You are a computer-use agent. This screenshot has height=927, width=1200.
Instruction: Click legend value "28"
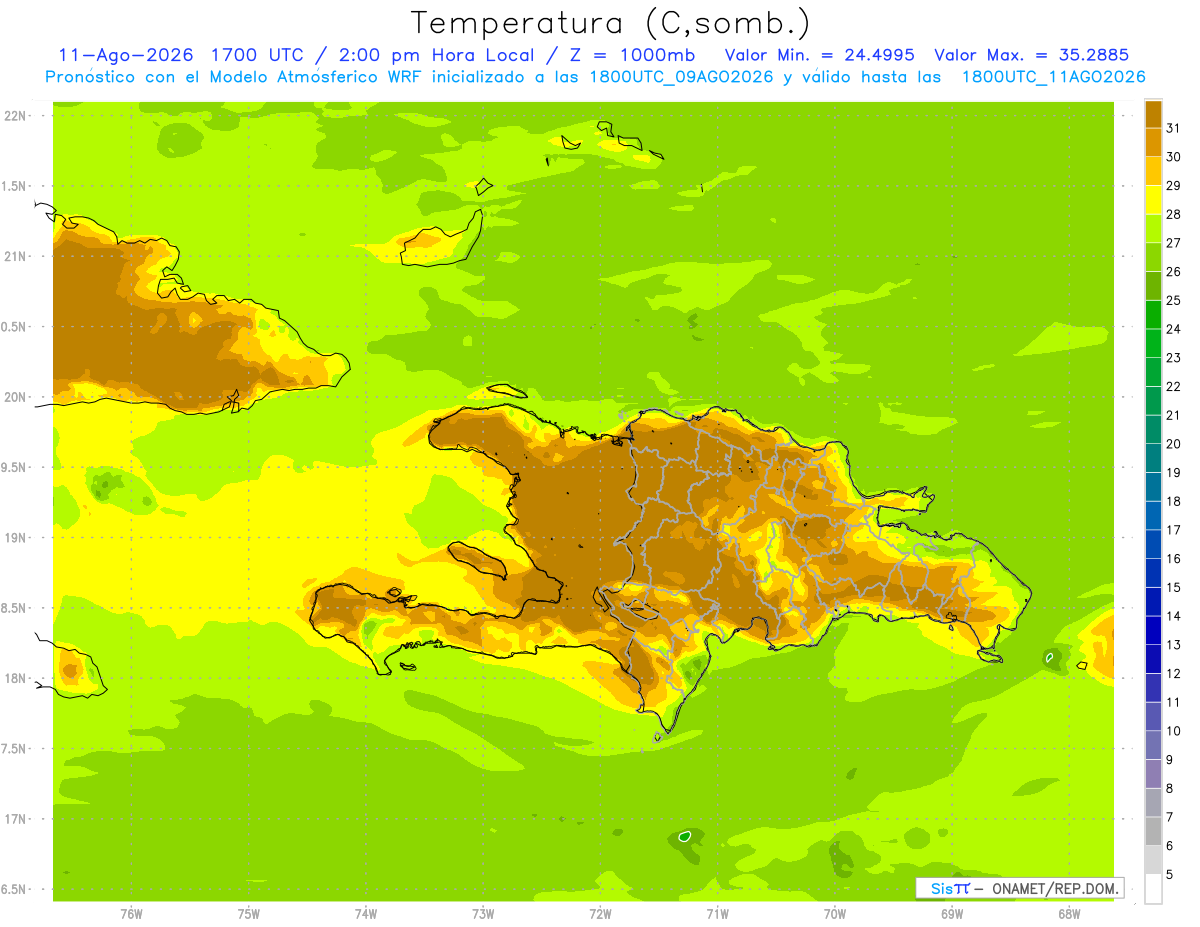click(1174, 214)
